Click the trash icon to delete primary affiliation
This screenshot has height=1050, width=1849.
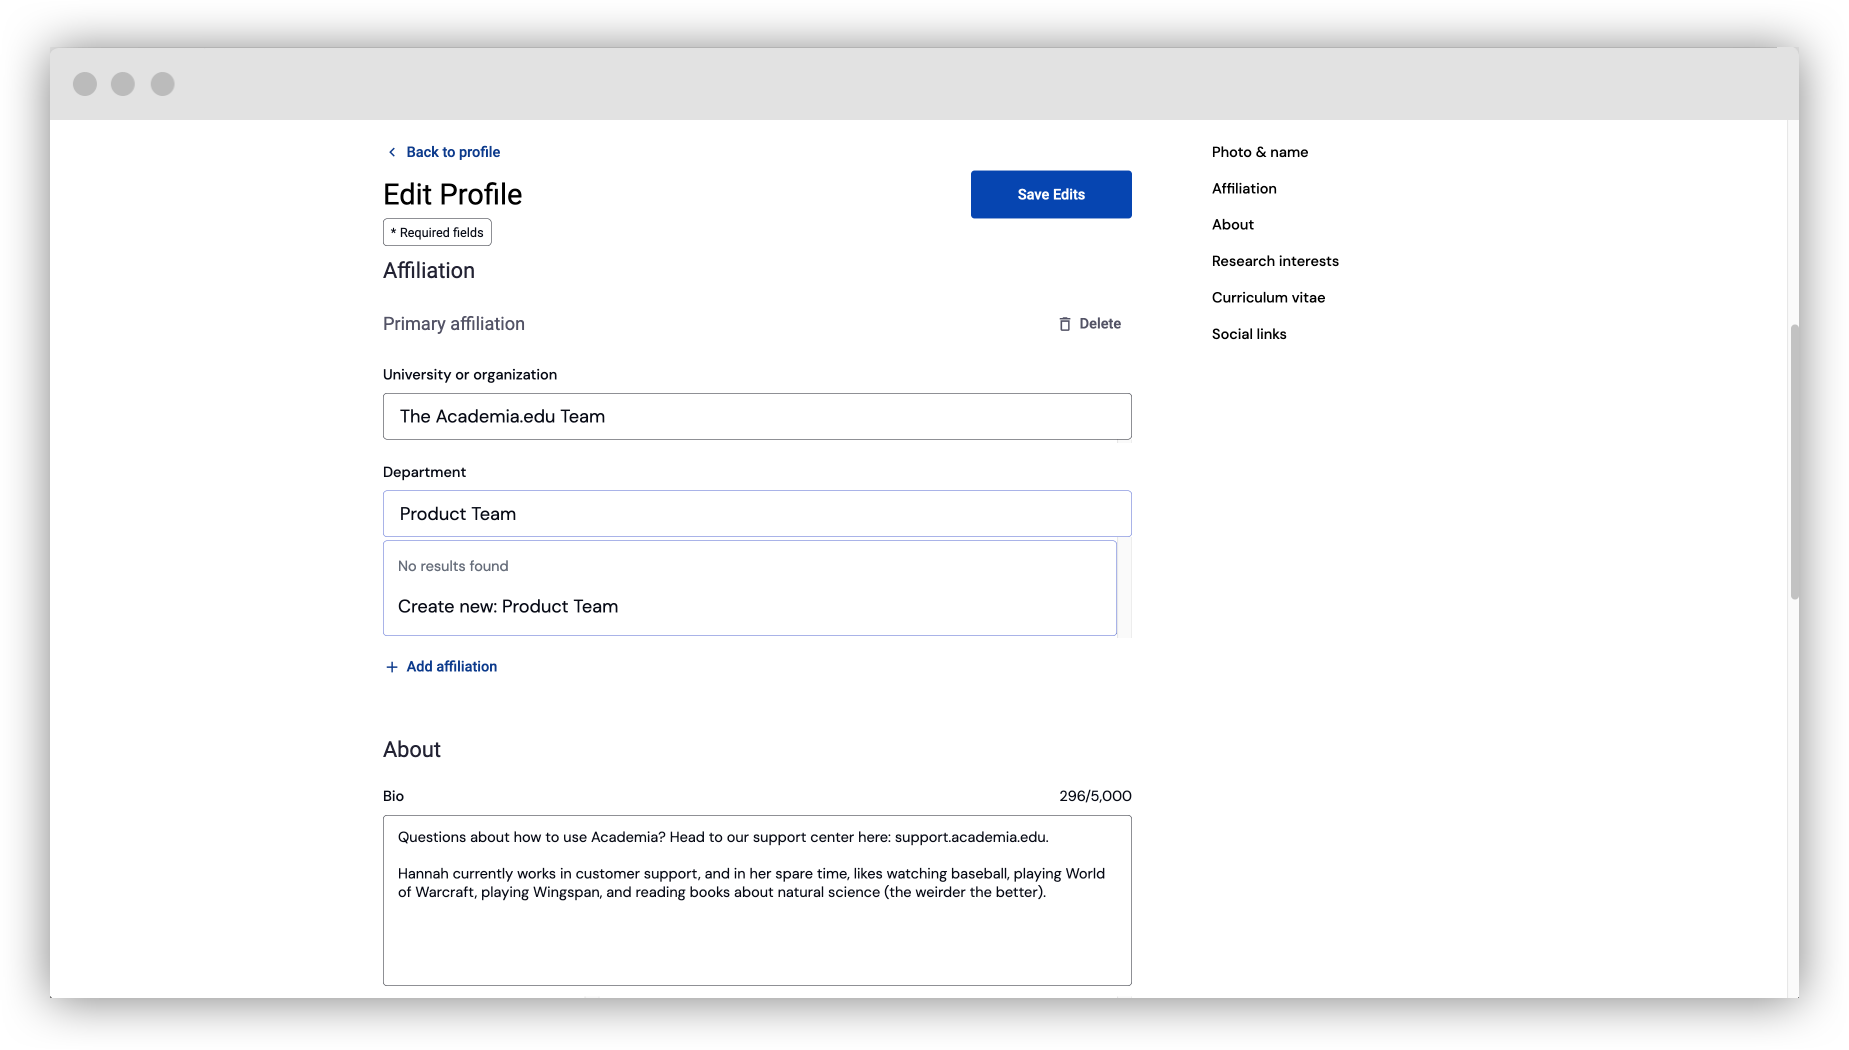(1065, 323)
